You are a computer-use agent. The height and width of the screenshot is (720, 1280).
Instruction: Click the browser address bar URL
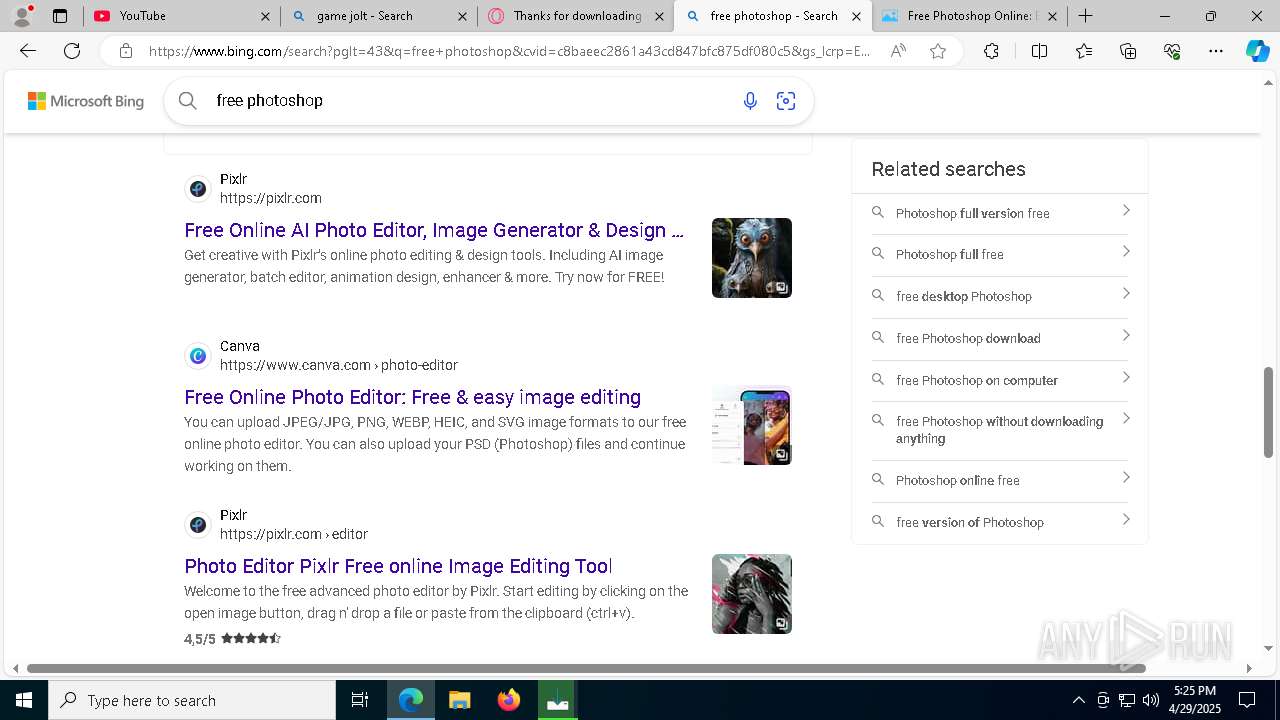(x=509, y=51)
